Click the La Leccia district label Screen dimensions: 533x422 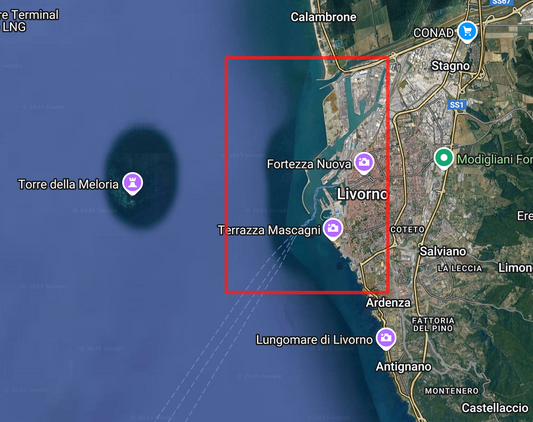460,268
